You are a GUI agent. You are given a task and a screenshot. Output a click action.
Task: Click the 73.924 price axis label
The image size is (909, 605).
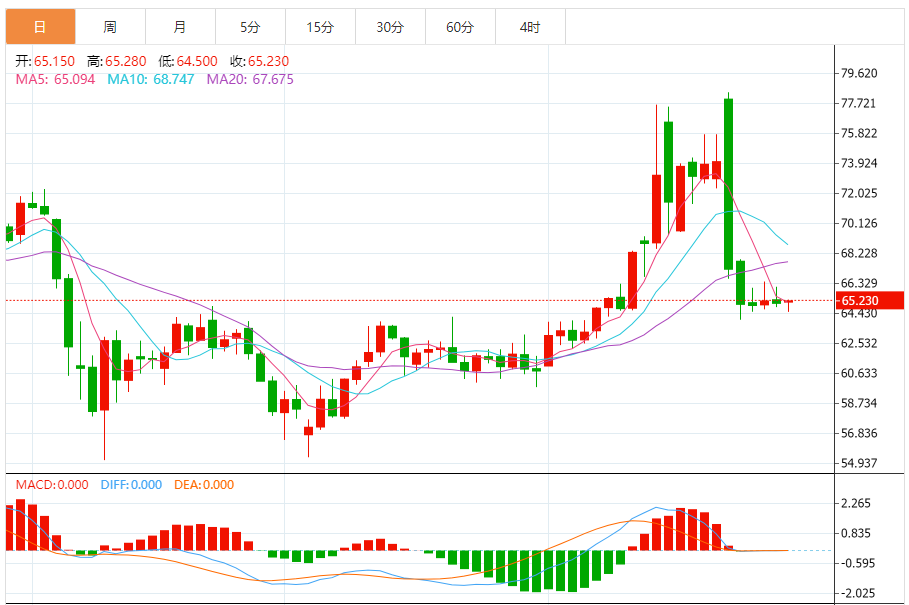click(x=859, y=163)
